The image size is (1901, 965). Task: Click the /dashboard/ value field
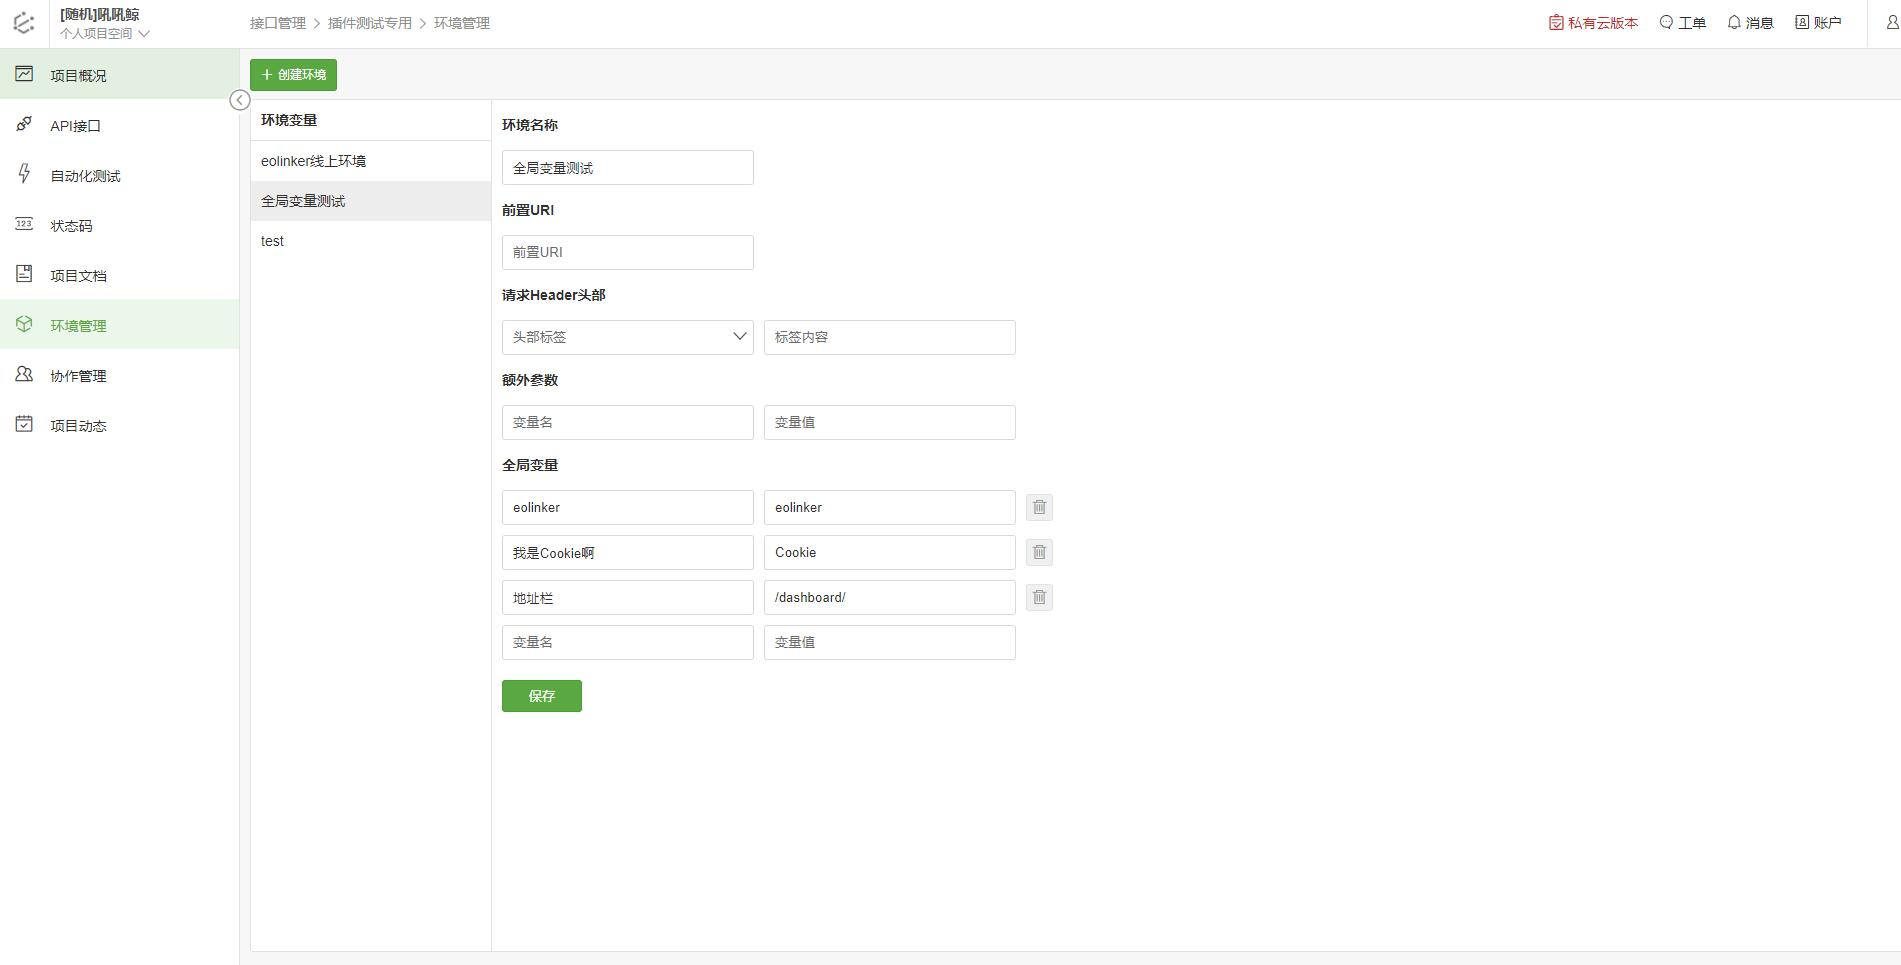[x=890, y=597]
